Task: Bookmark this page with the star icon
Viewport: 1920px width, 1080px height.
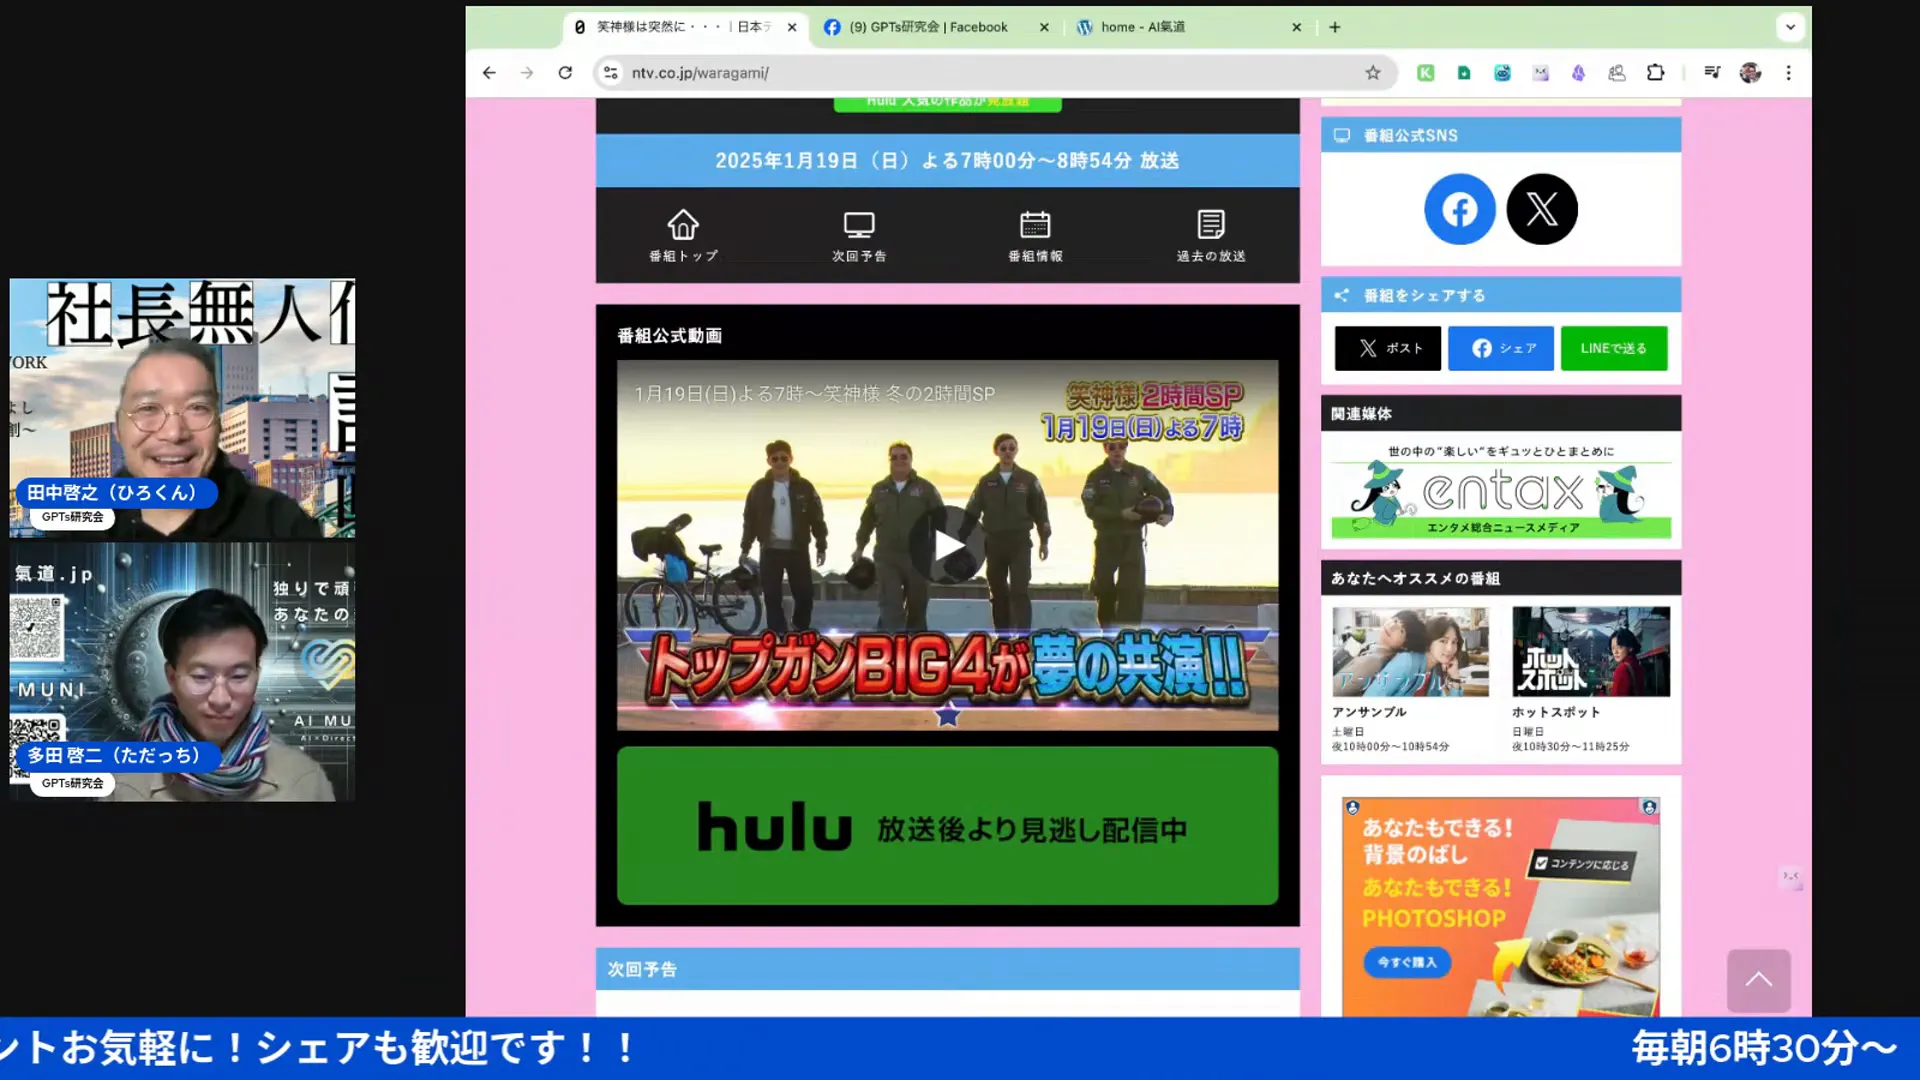Action: (1373, 73)
